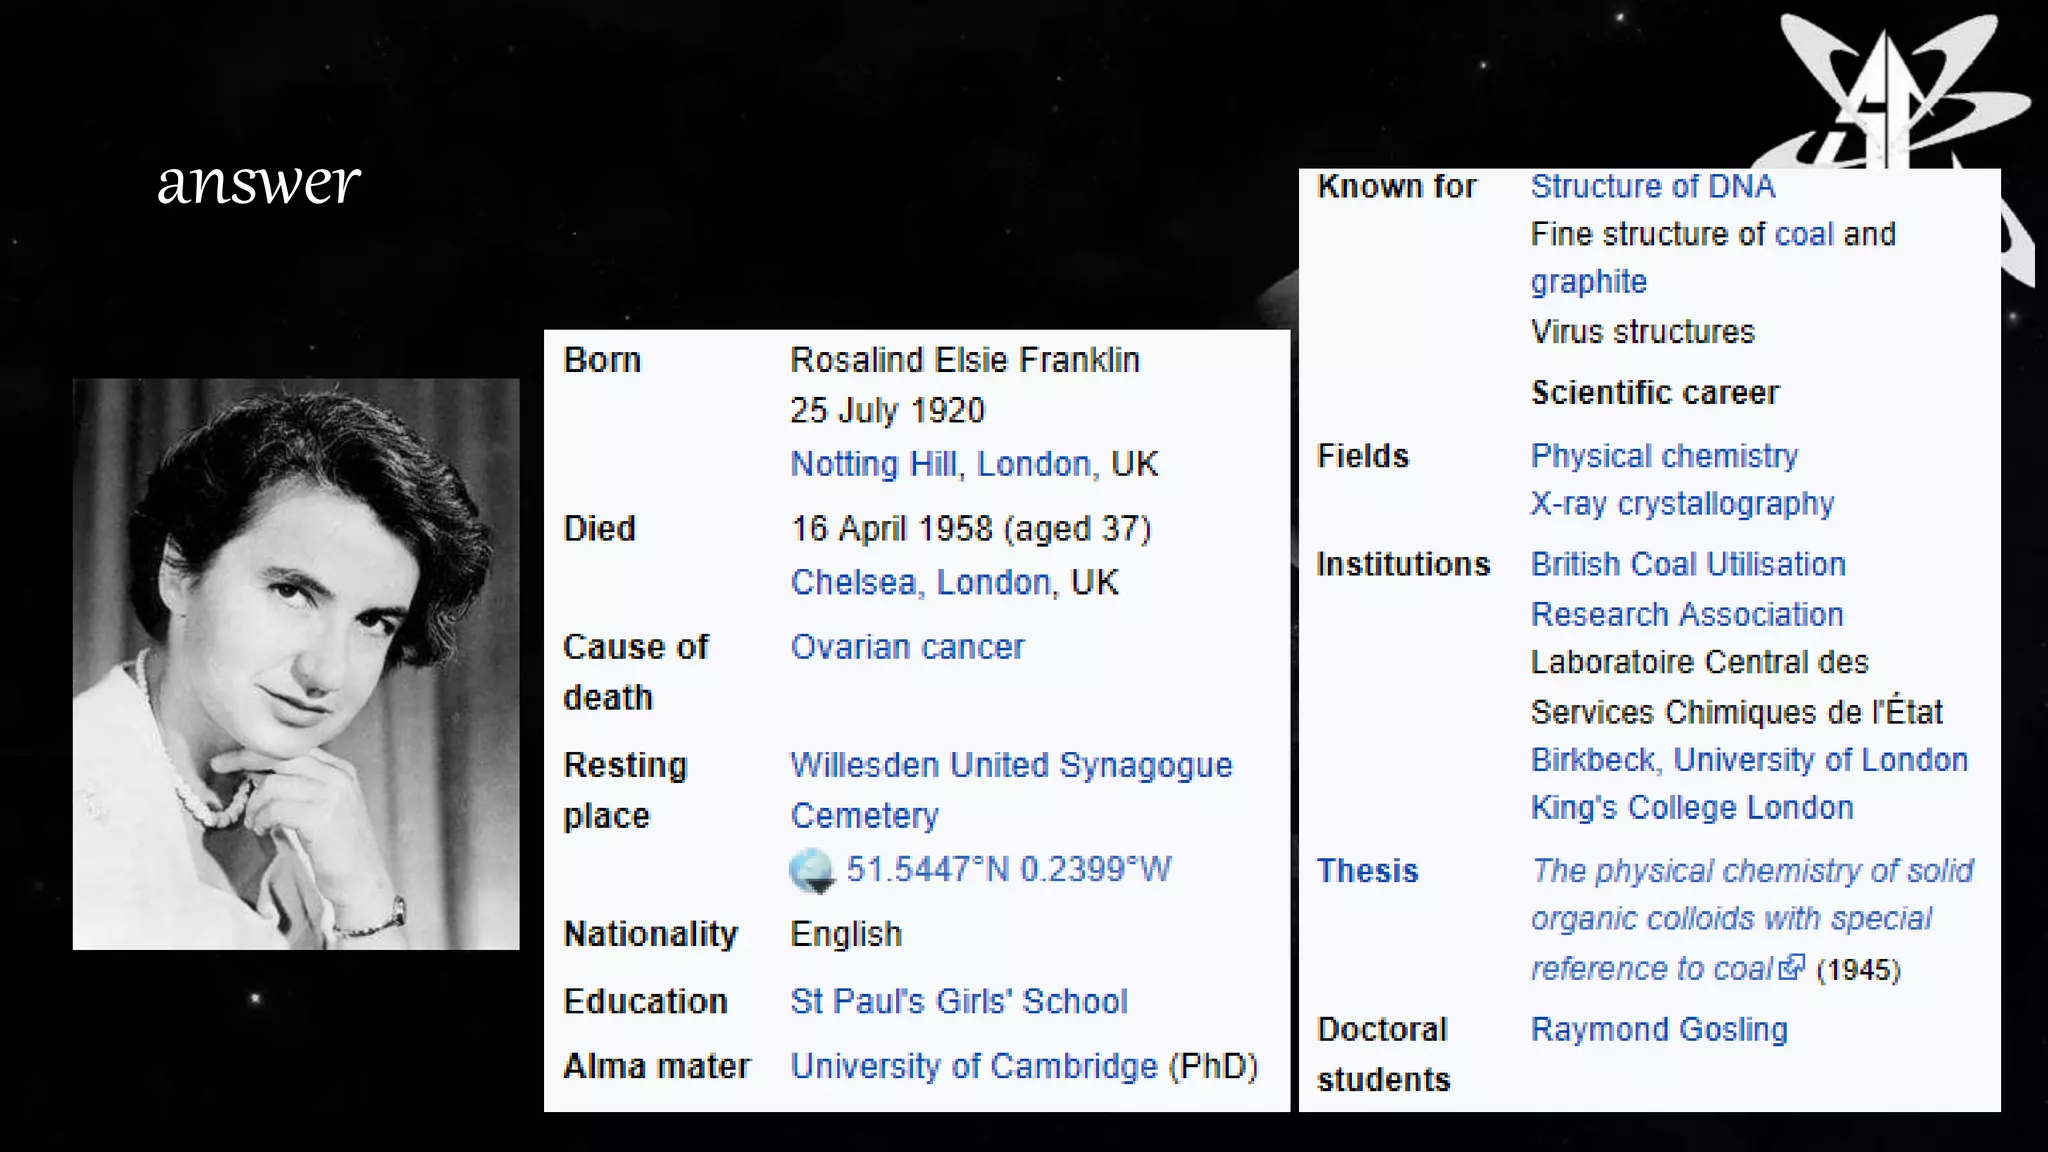Viewport: 2048px width, 1152px height.
Task: Click the globe coordinates icon
Action: click(811, 870)
